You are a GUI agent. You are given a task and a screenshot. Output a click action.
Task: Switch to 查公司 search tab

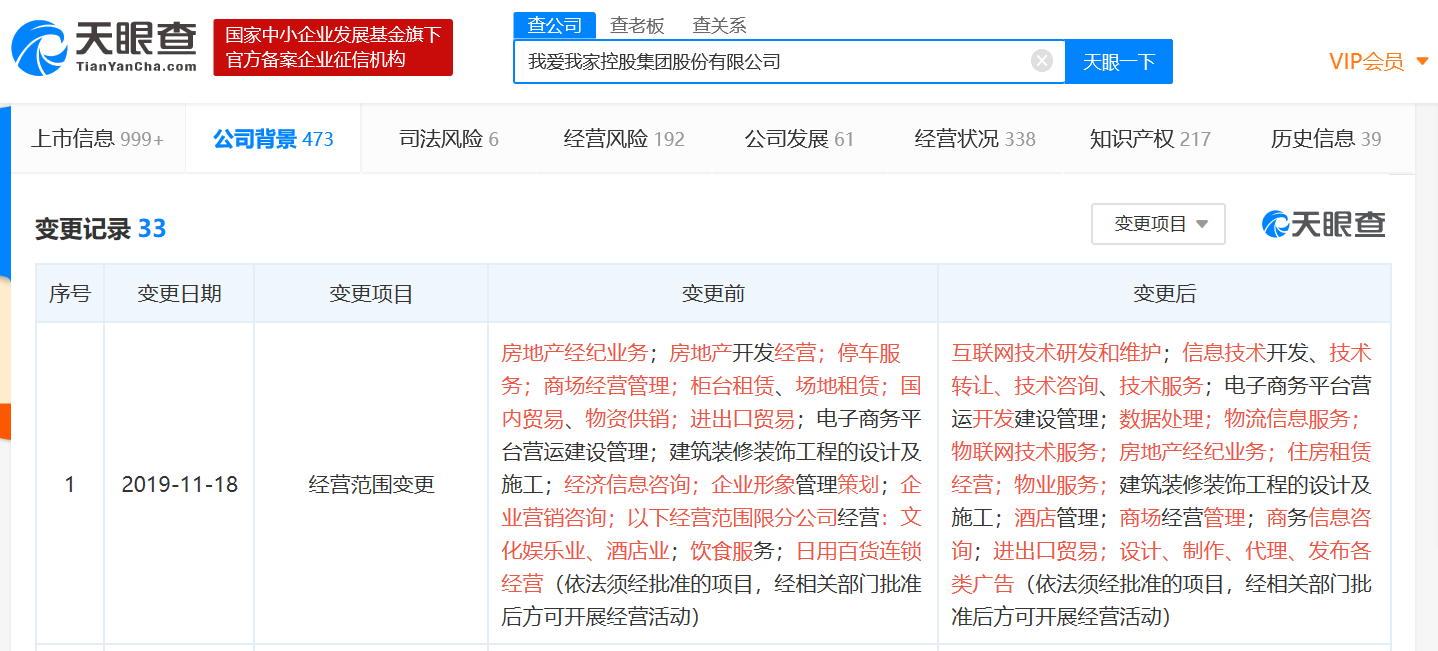[555, 25]
